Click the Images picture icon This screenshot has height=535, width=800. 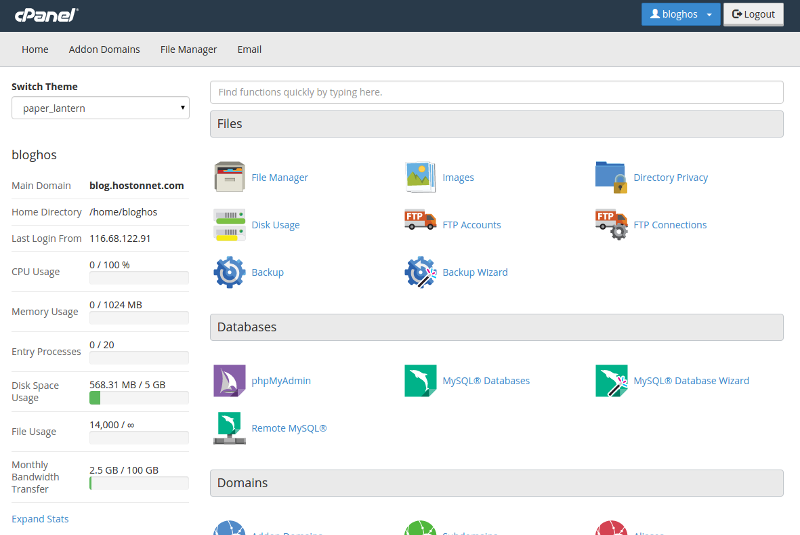pyautogui.click(x=420, y=177)
